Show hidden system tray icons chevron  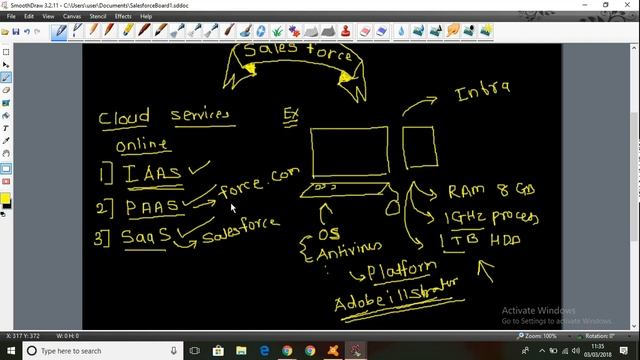point(542,351)
